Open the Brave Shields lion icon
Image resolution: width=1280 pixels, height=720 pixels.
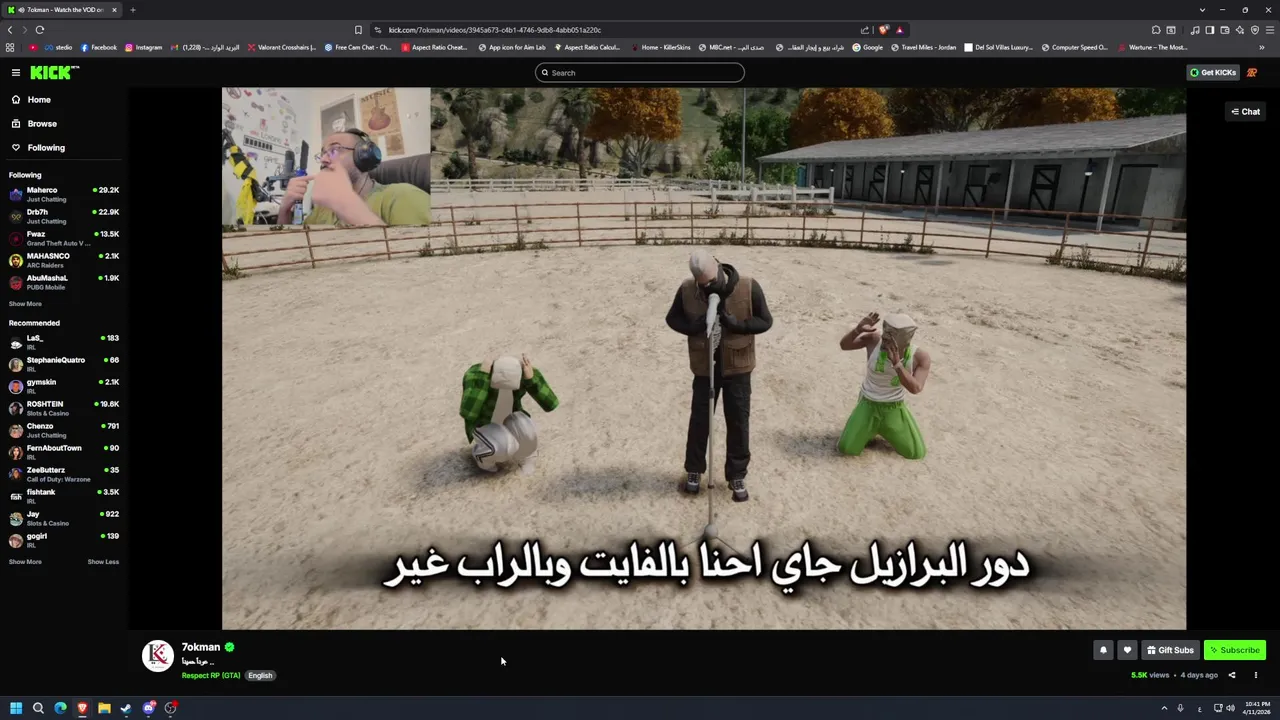[883, 30]
